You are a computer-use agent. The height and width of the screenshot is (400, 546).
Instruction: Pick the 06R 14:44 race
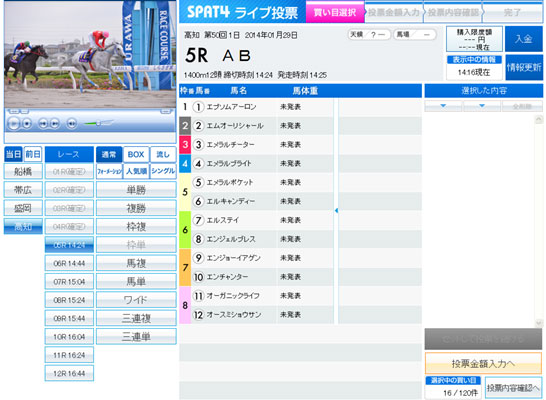[x=69, y=263]
